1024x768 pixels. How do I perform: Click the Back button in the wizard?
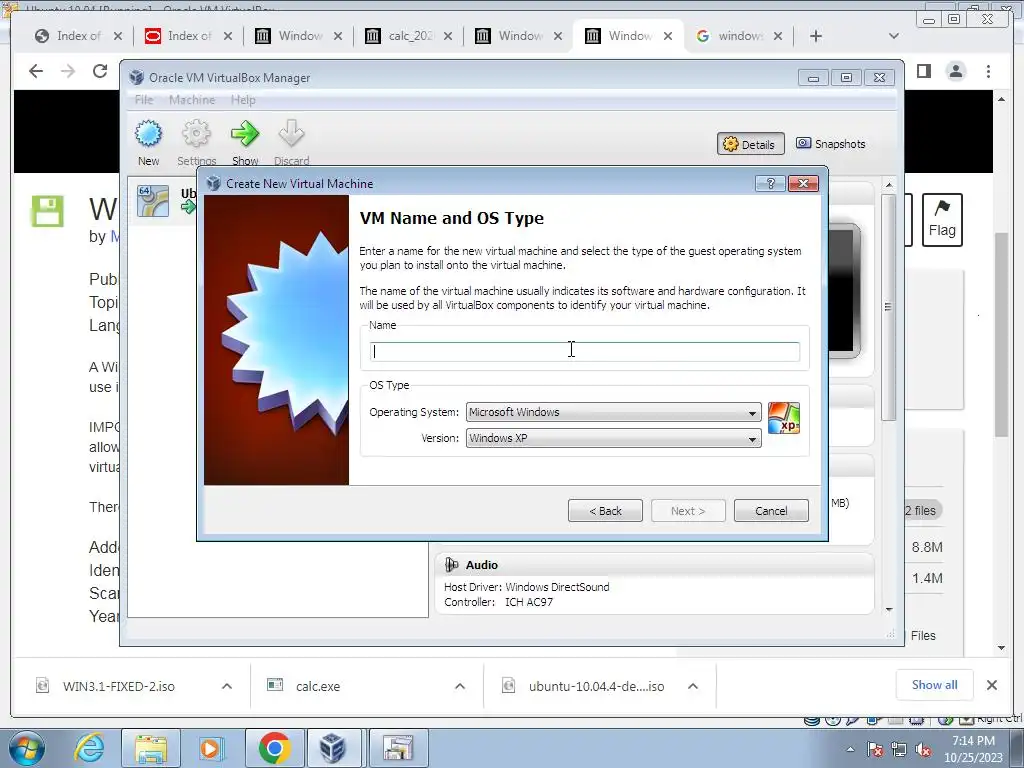click(x=605, y=511)
